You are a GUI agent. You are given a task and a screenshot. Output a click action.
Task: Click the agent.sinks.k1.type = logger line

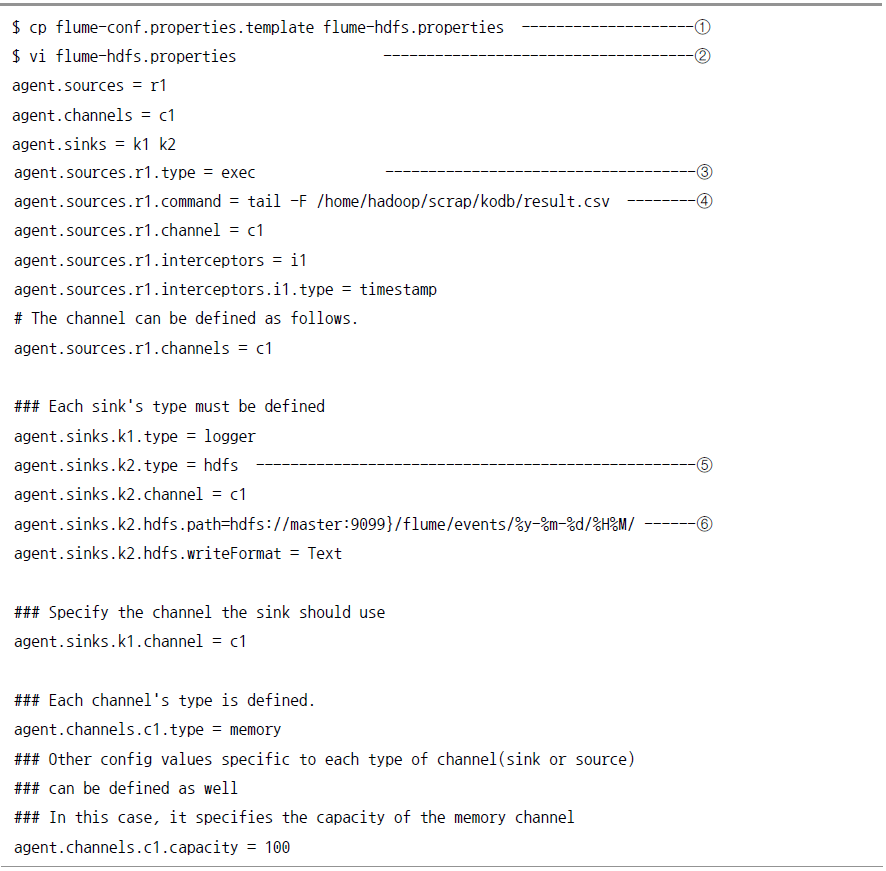click(x=134, y=437)
